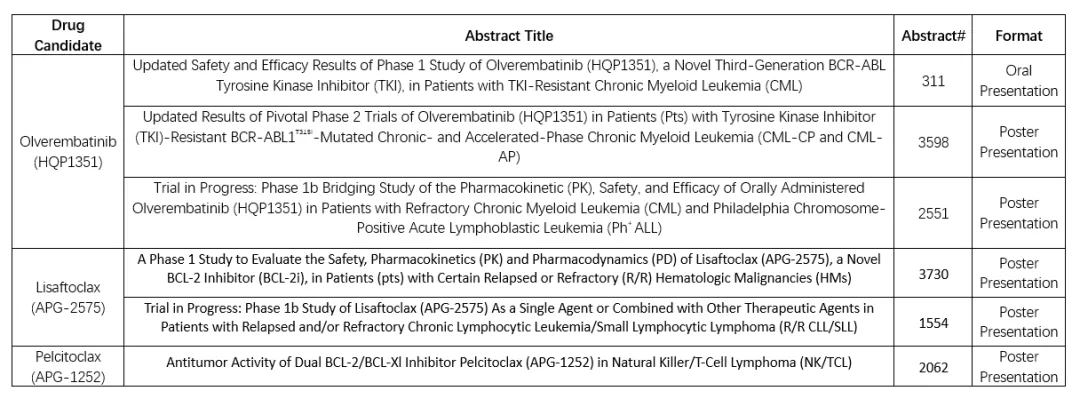Click the Lisaftoclax (APG-2575) drug cell
The width and height of the screenshot is (1080, 399).
click(68, 297)
